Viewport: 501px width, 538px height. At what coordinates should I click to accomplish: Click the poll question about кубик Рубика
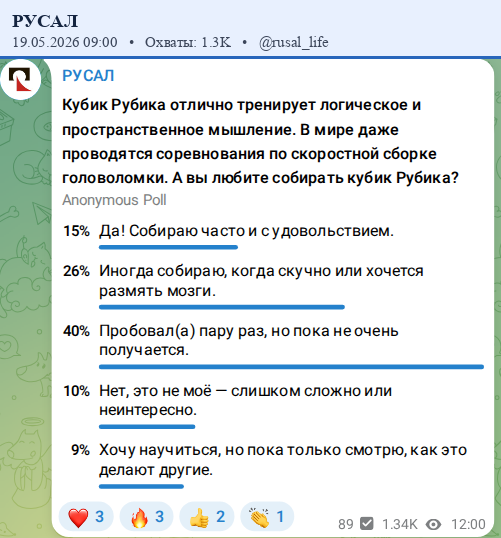click(260, 141)
